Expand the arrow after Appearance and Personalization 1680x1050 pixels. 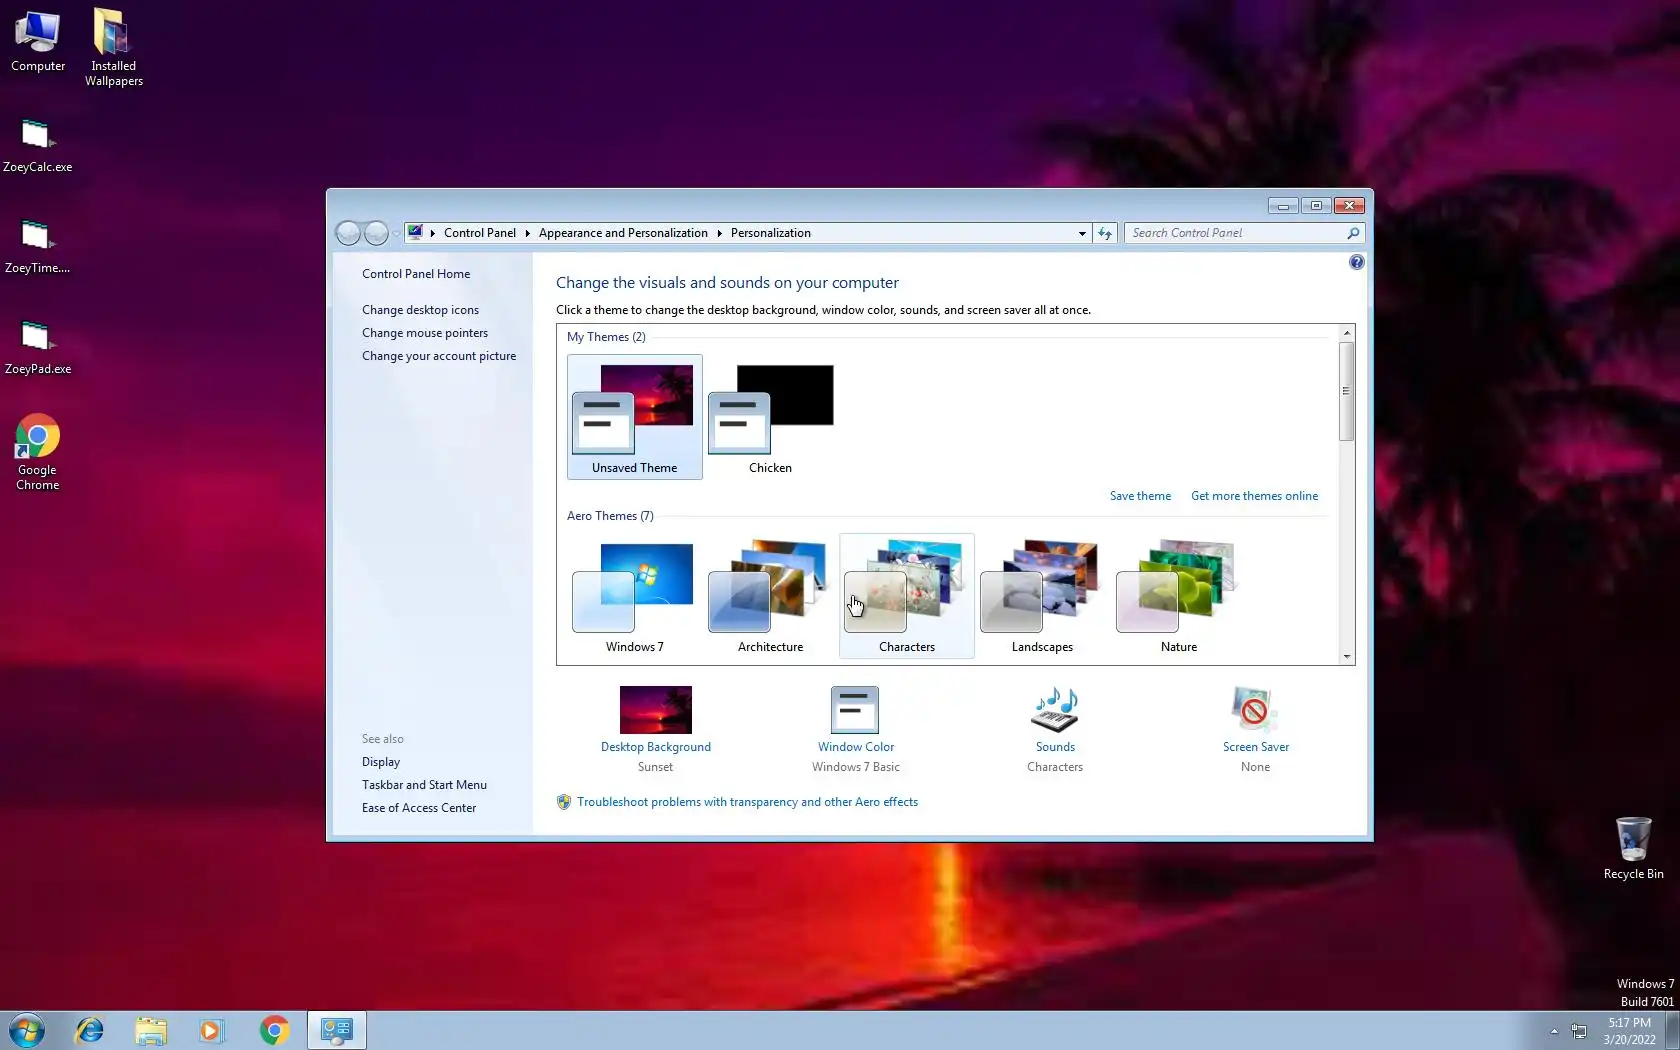pos(719,233)
